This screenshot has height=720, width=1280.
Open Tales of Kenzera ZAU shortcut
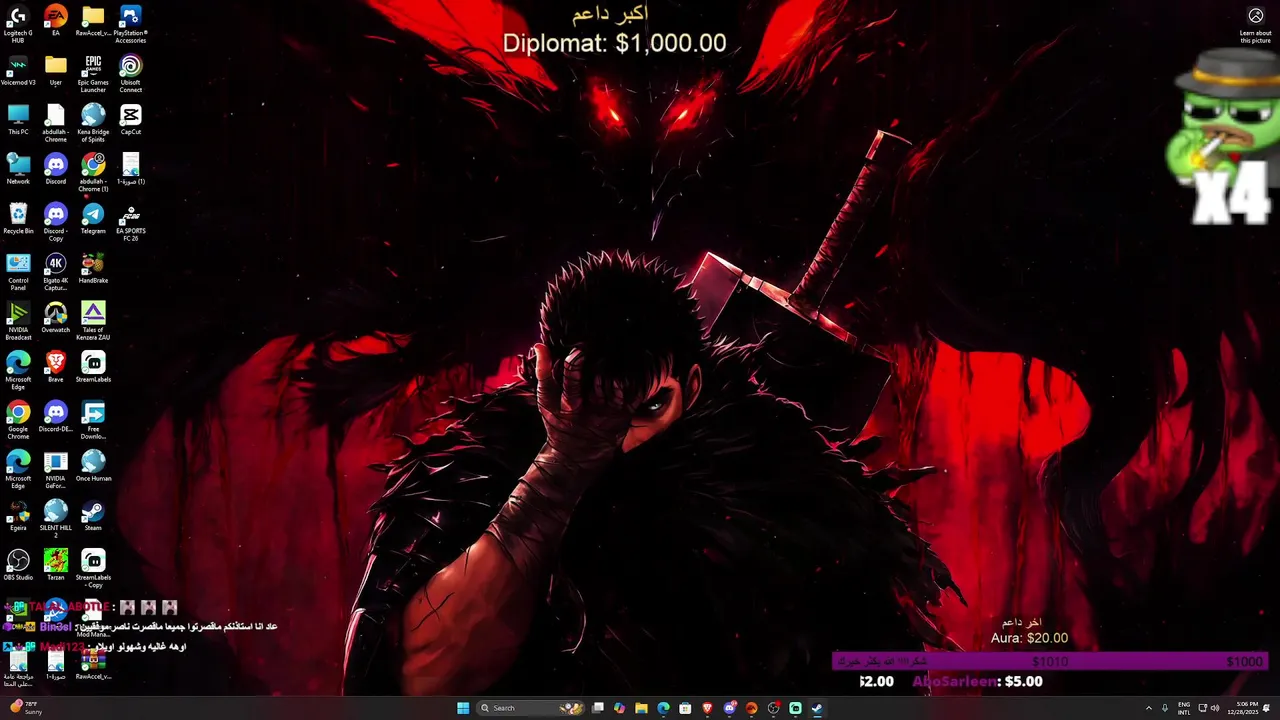93,322
